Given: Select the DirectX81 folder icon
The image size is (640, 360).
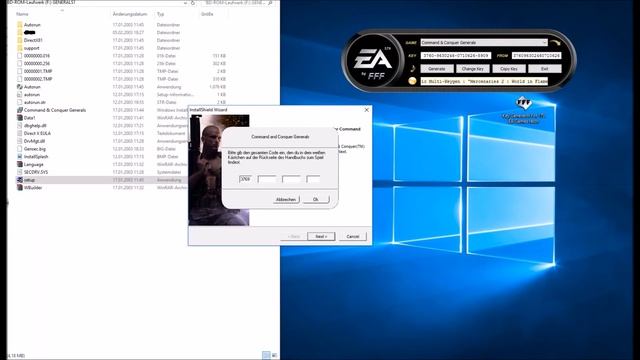Looking at the screenshot, I should tap(20, 40).
